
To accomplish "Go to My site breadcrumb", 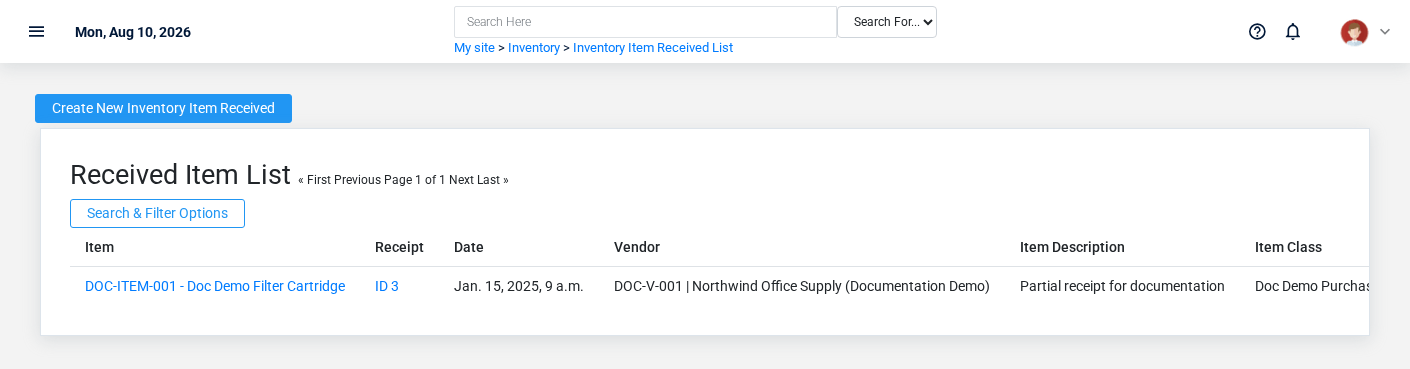I will click(x=474, y=48).
